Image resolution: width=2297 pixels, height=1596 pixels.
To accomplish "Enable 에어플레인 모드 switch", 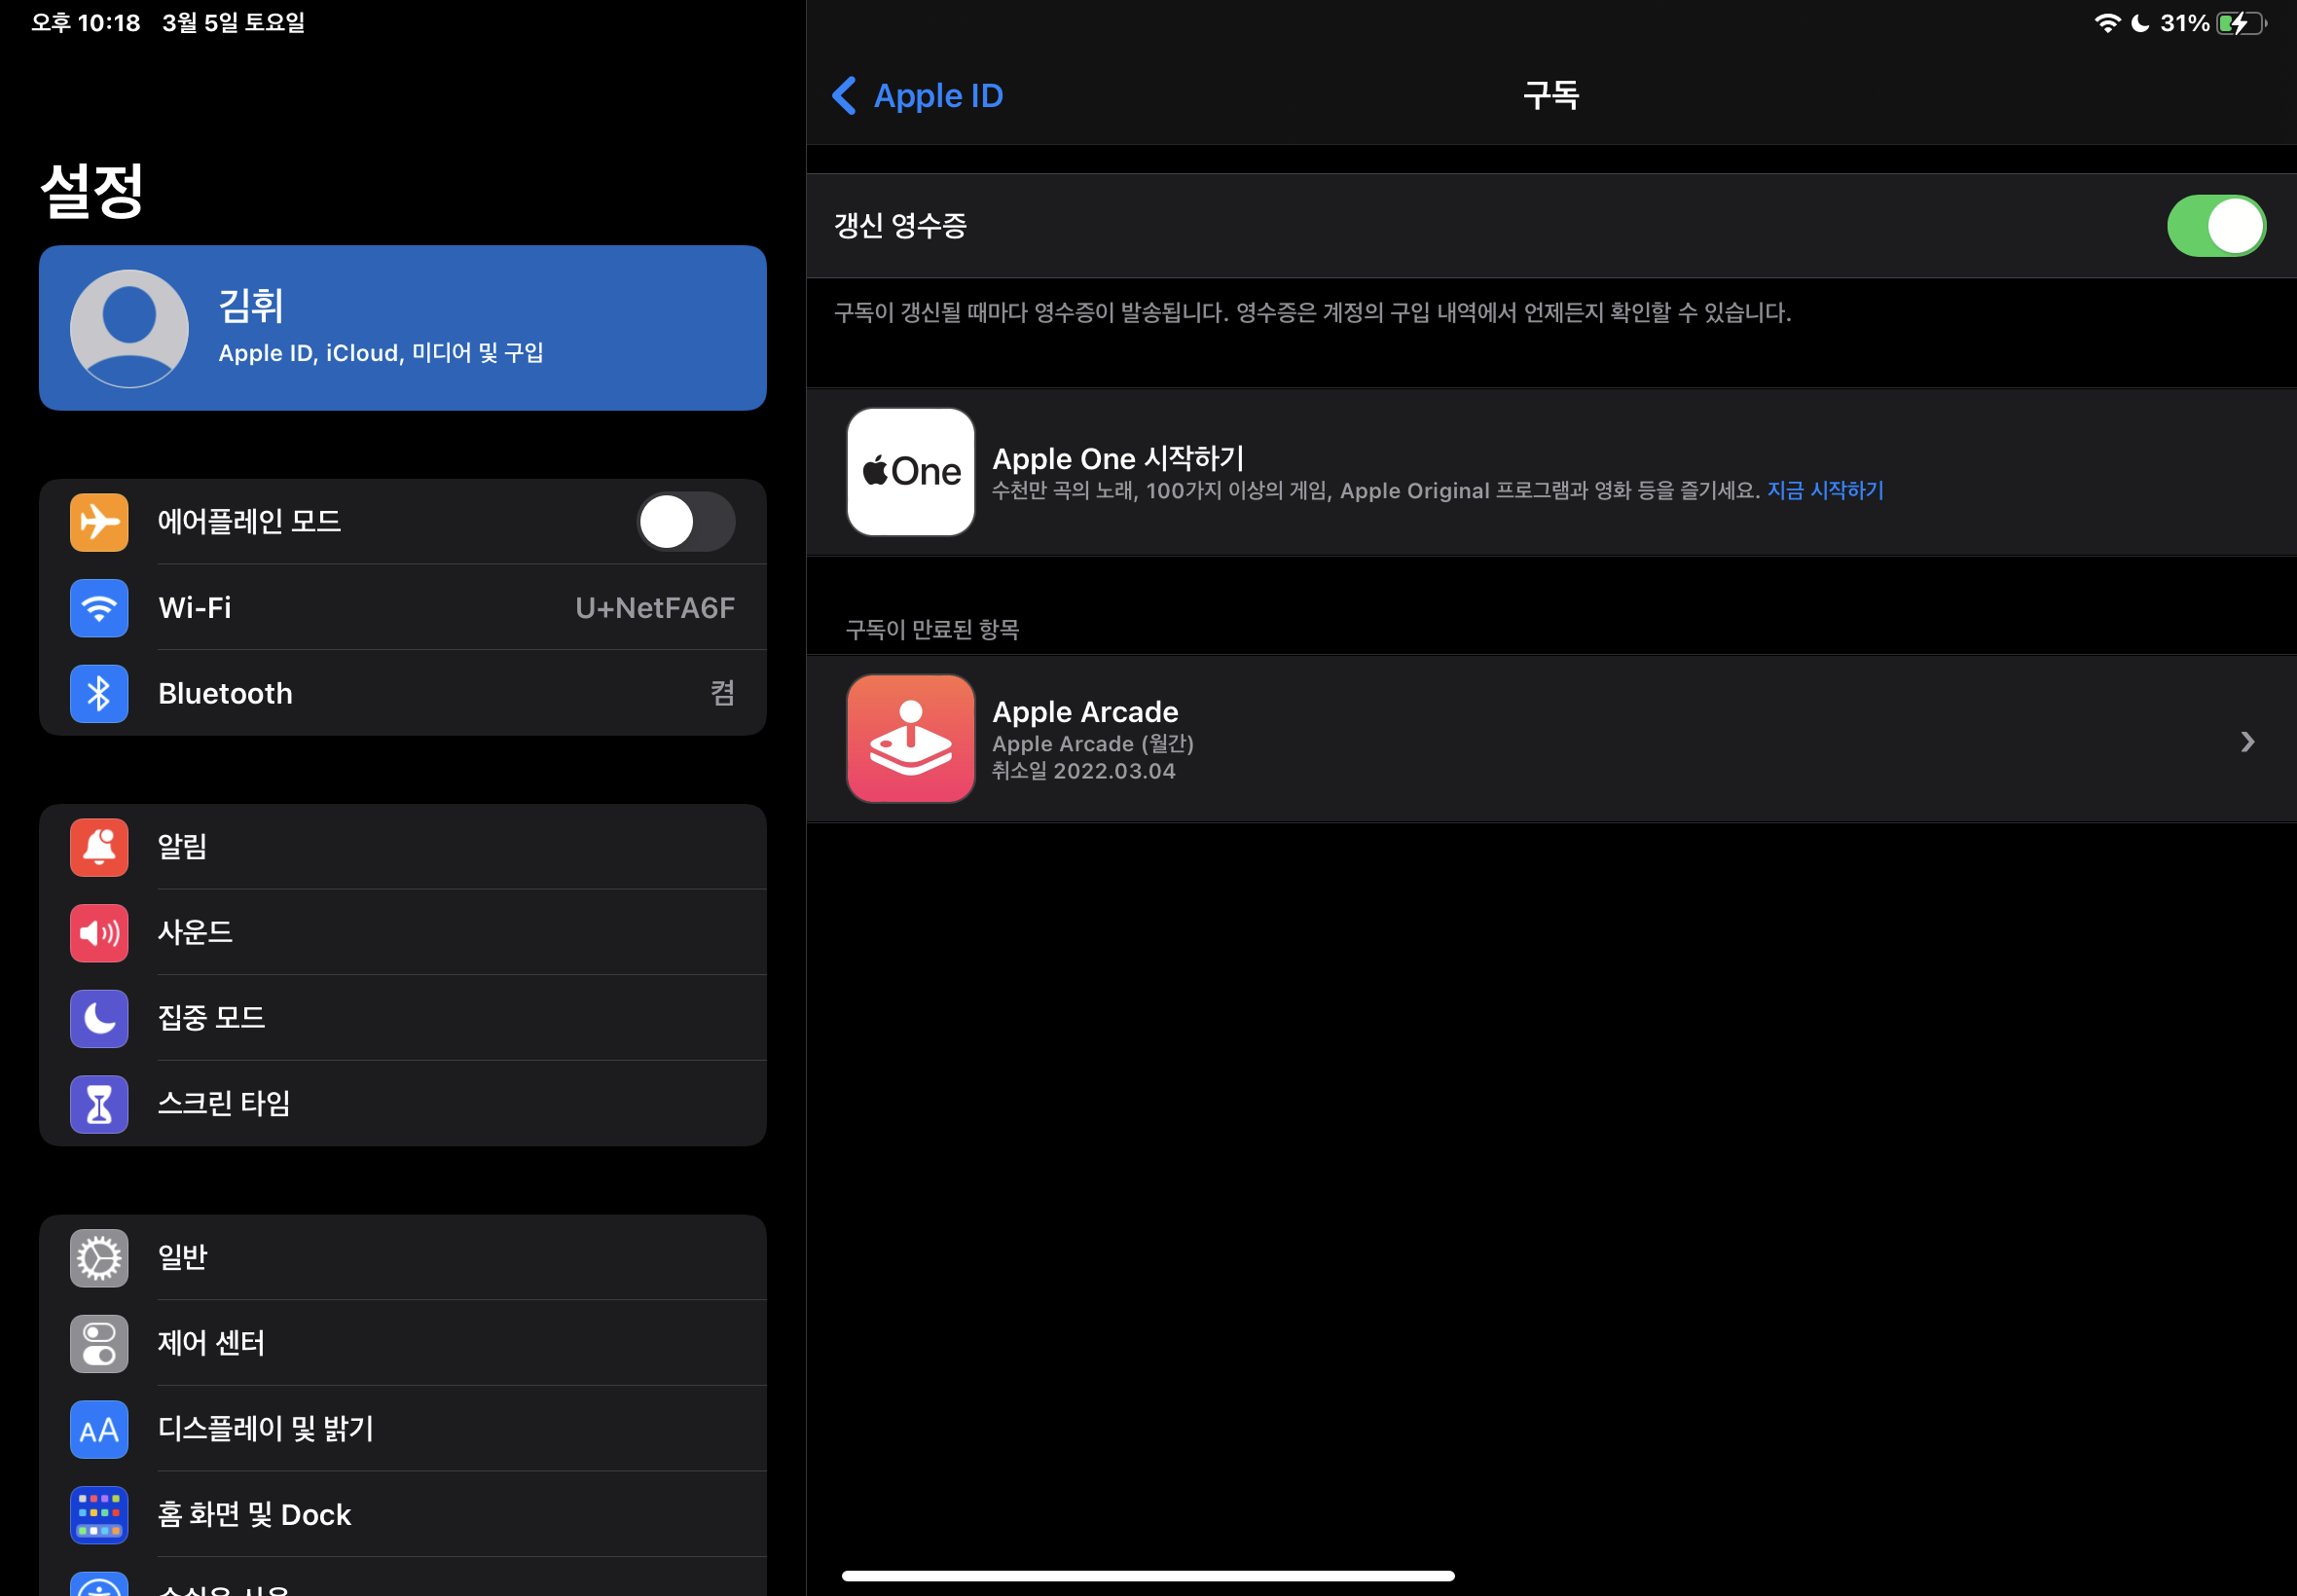I will click(x=686, y=522).
